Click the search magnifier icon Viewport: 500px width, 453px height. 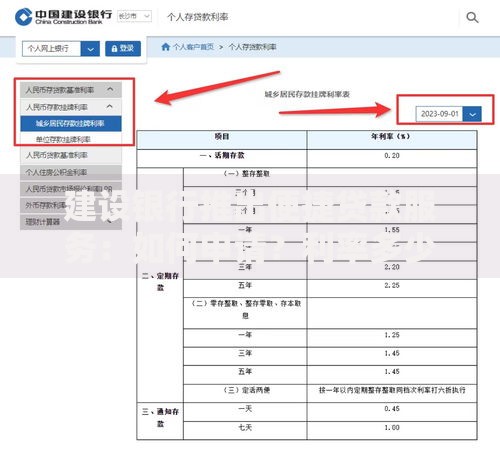pyautogui.click(x=472, y=17)
